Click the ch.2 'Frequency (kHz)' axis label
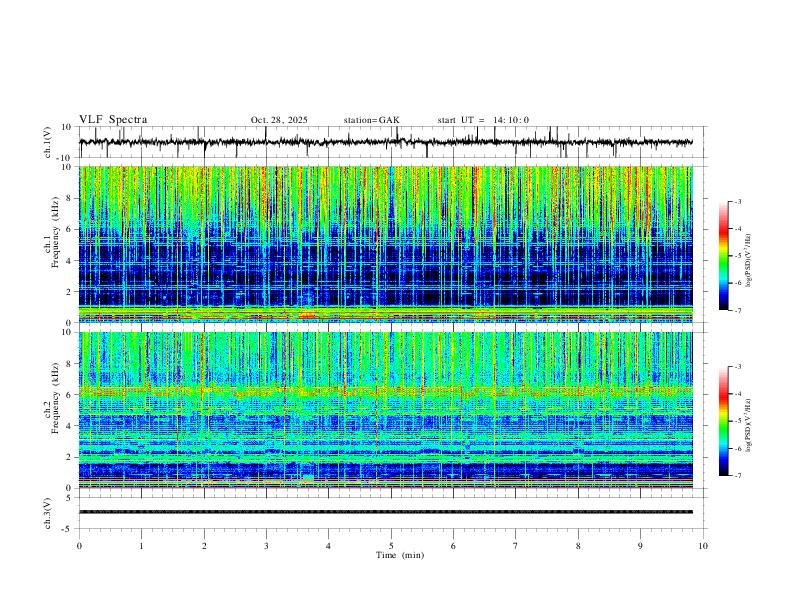This screenshot has width=792, height=612. [56, 398]
